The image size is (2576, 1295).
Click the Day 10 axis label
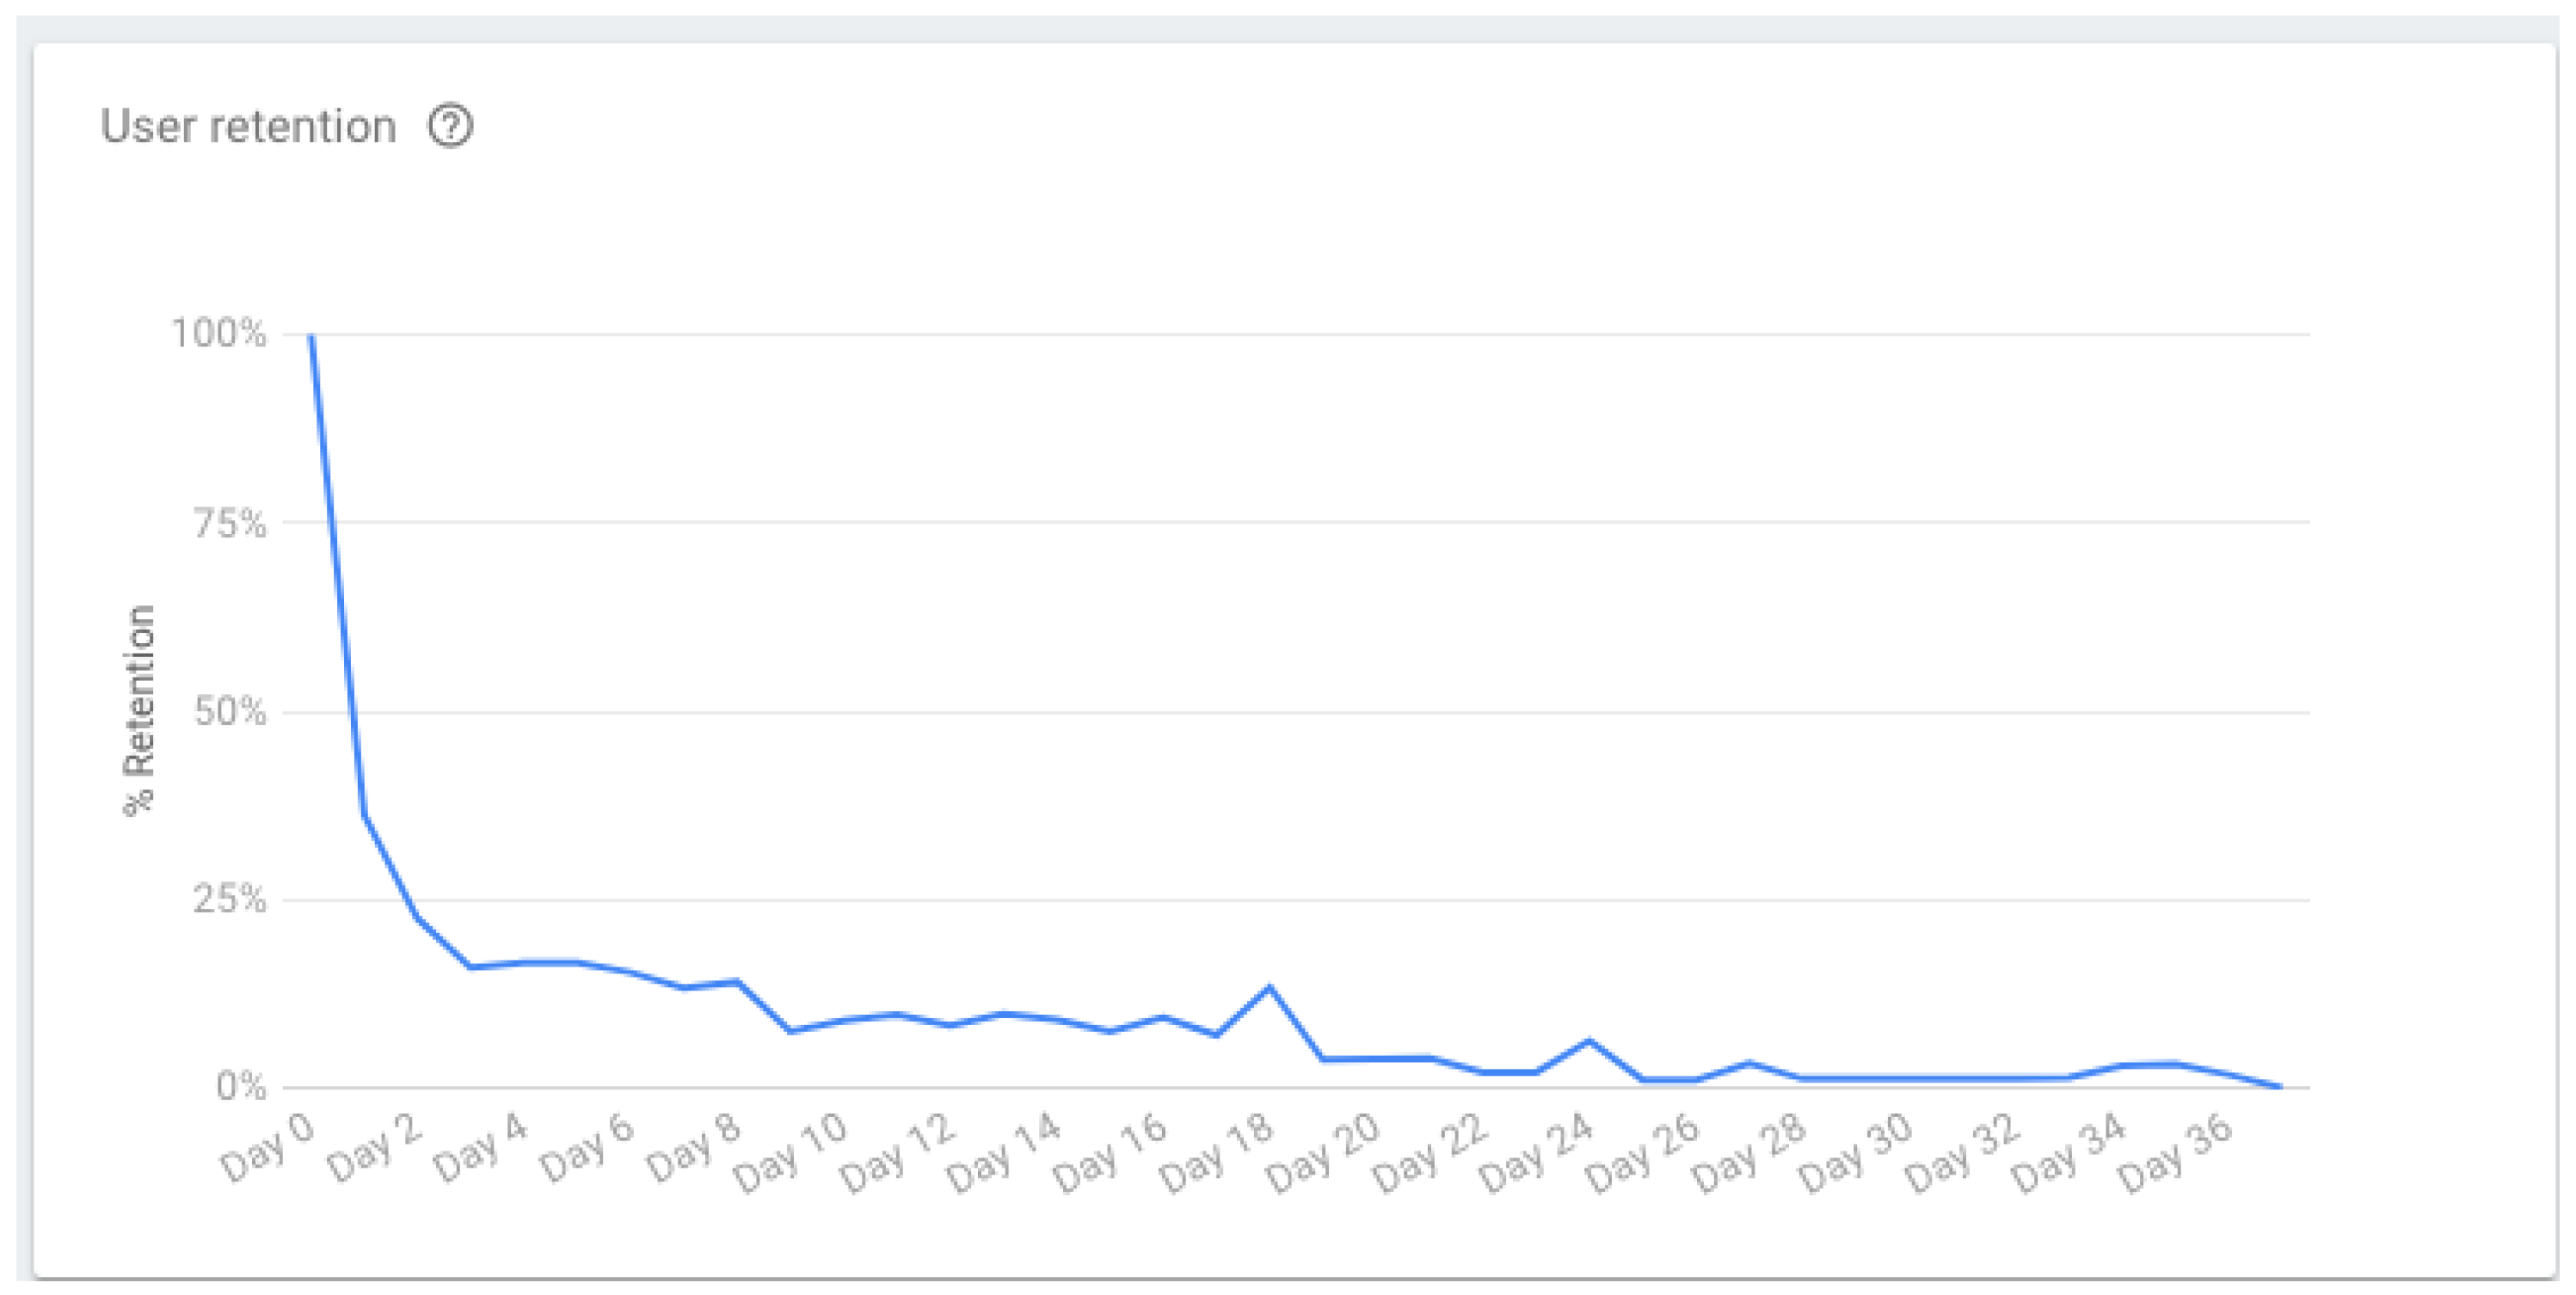point(789,1153)
